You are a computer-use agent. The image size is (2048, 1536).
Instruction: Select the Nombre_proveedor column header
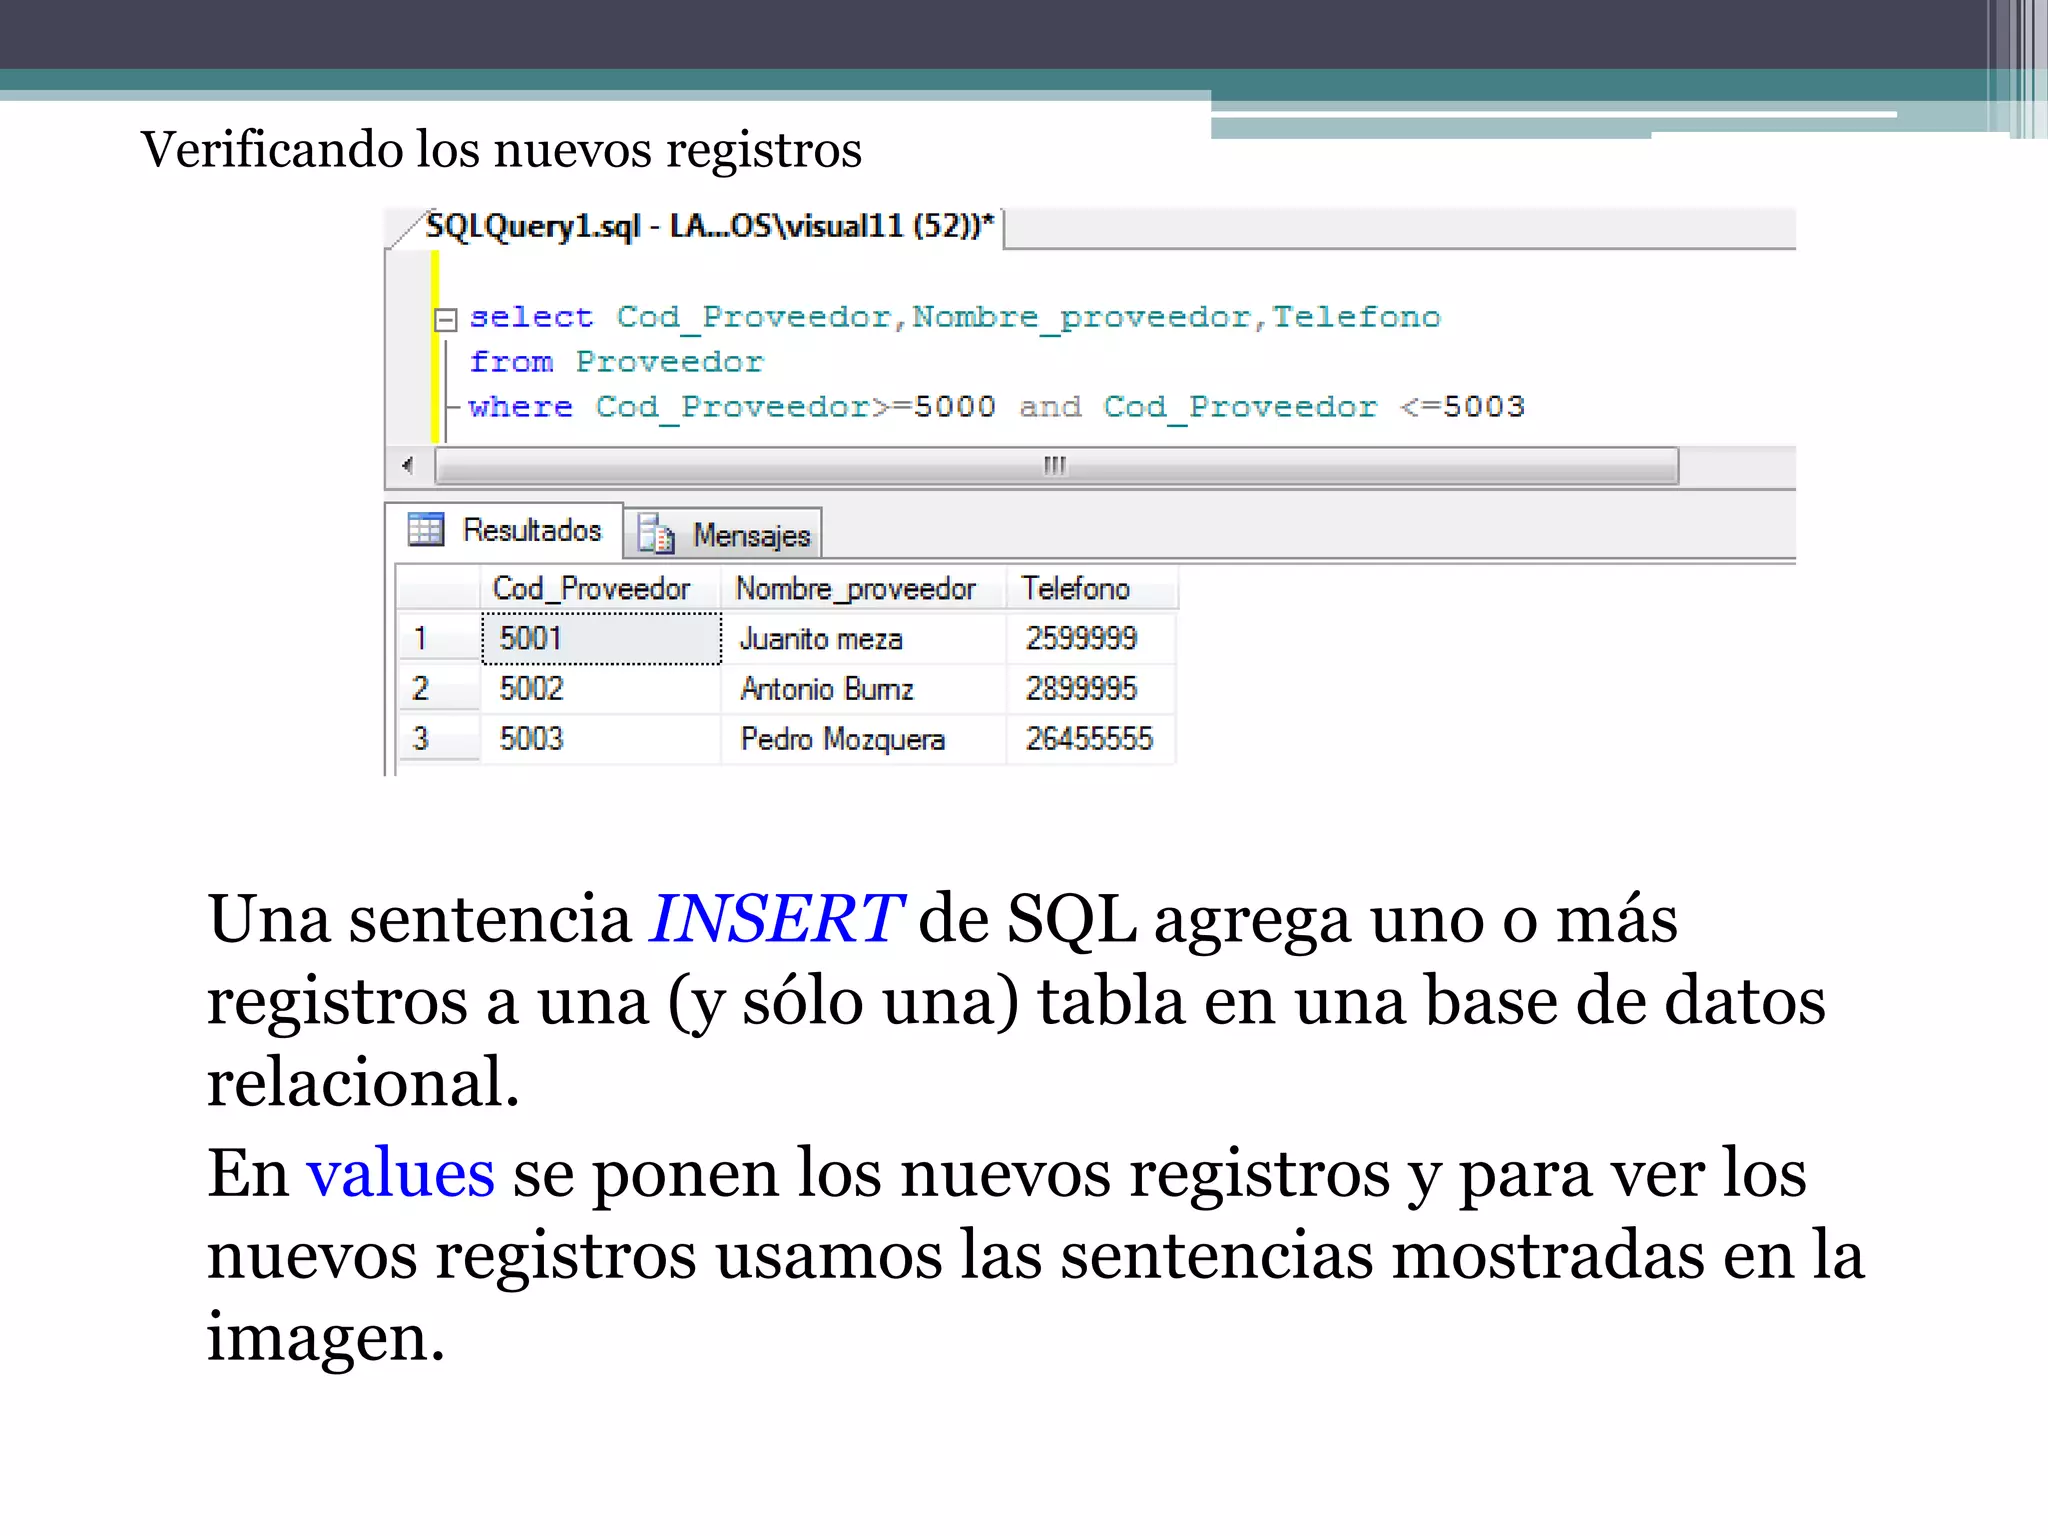coord(862,588)
